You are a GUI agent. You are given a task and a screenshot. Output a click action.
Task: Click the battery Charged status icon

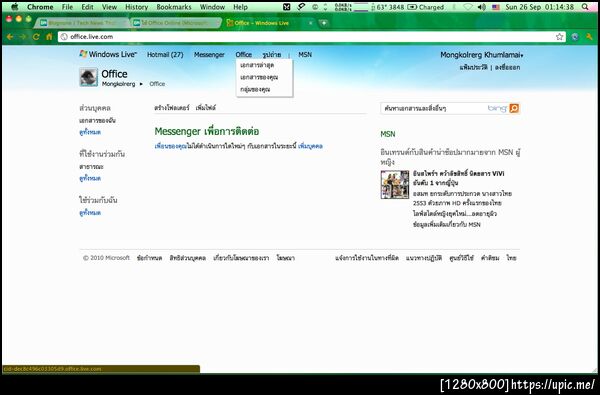click(x=425, y=7)
